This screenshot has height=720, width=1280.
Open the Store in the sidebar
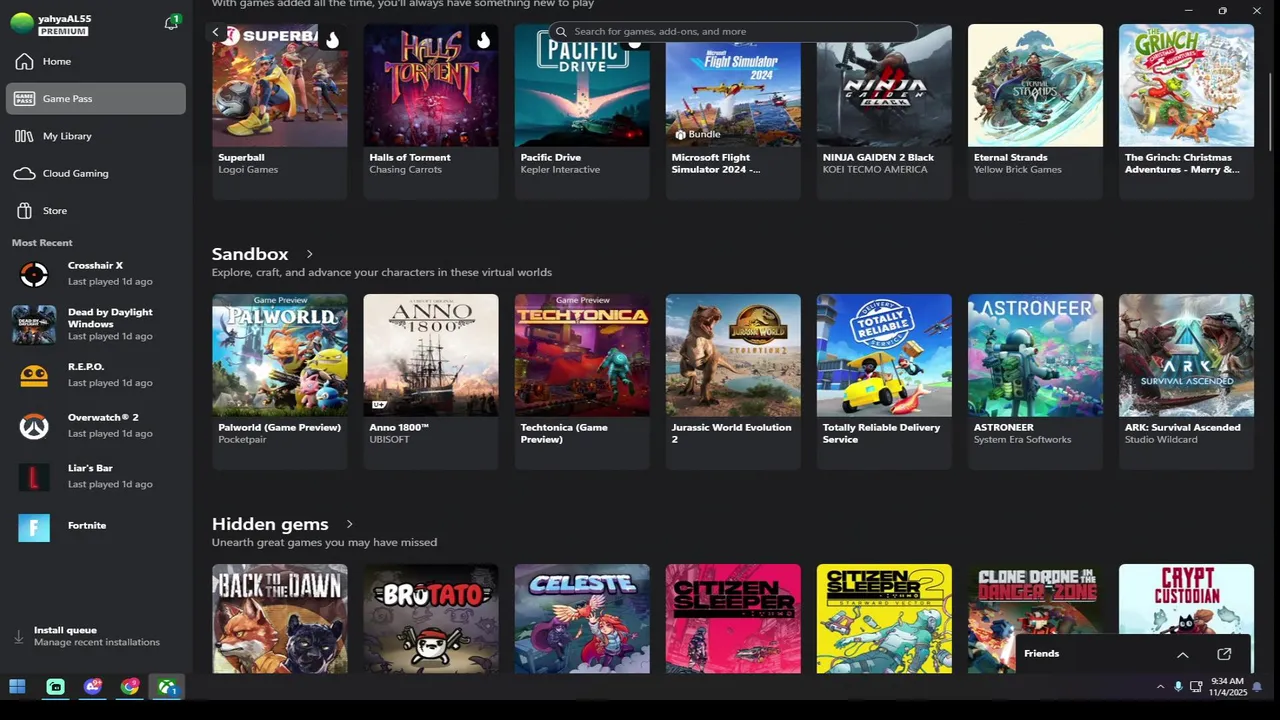coord(96,211)
